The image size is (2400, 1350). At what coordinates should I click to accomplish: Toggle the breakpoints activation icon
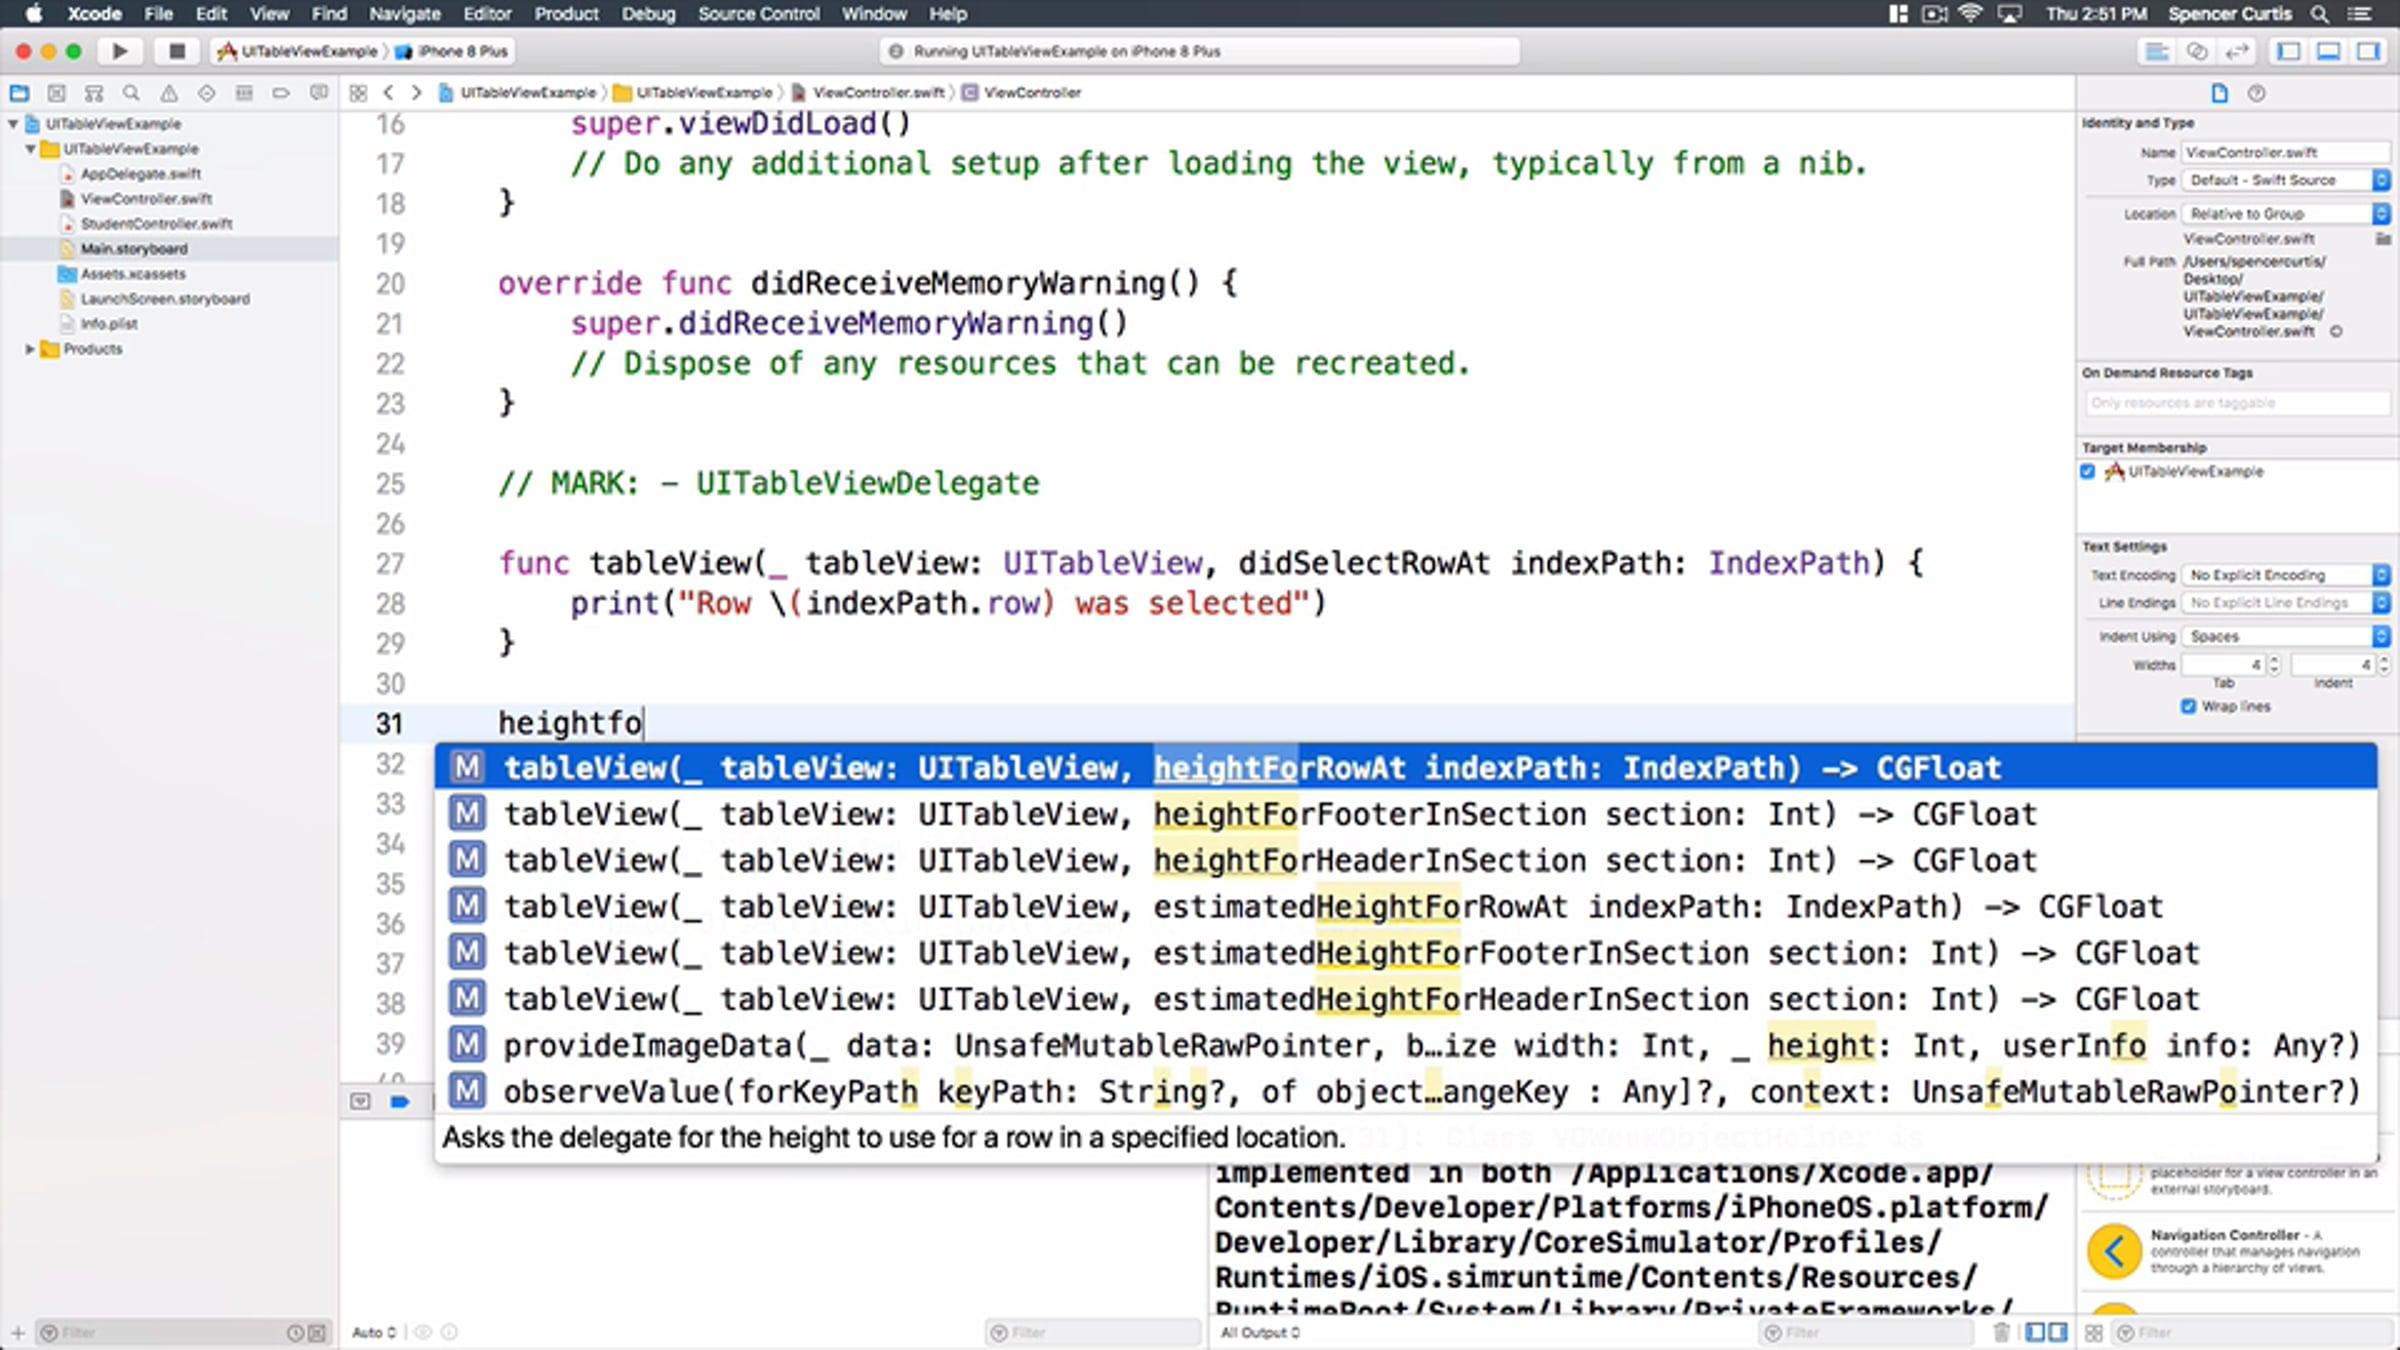[399, 1101]
